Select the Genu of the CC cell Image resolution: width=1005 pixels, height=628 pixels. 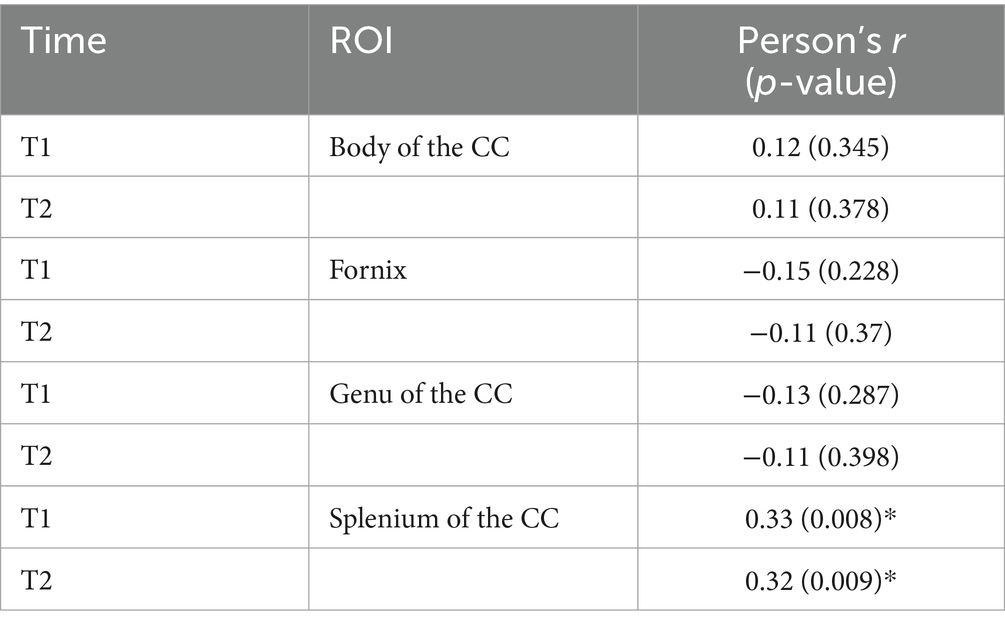pyautogui.click(x=420, y=394)
